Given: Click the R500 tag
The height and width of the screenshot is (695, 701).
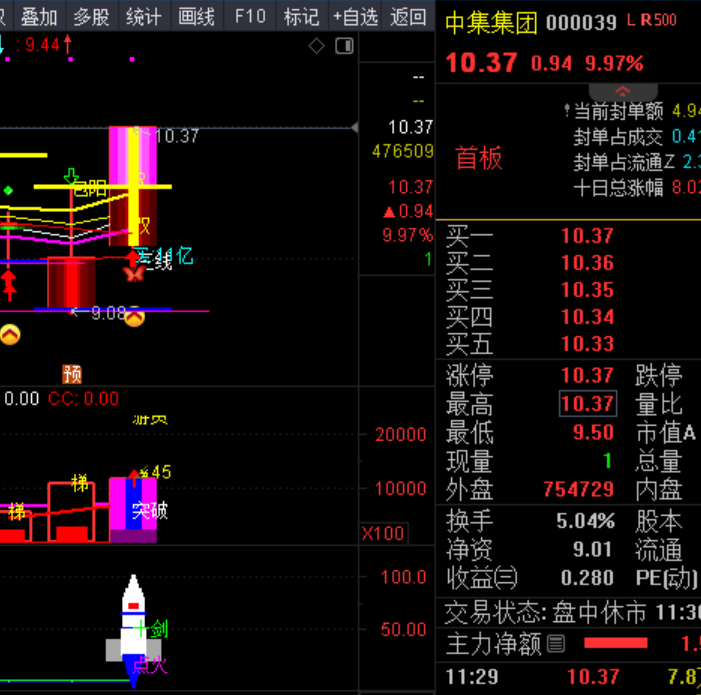Looking at the screenshot, I should [x=659, y=20].
